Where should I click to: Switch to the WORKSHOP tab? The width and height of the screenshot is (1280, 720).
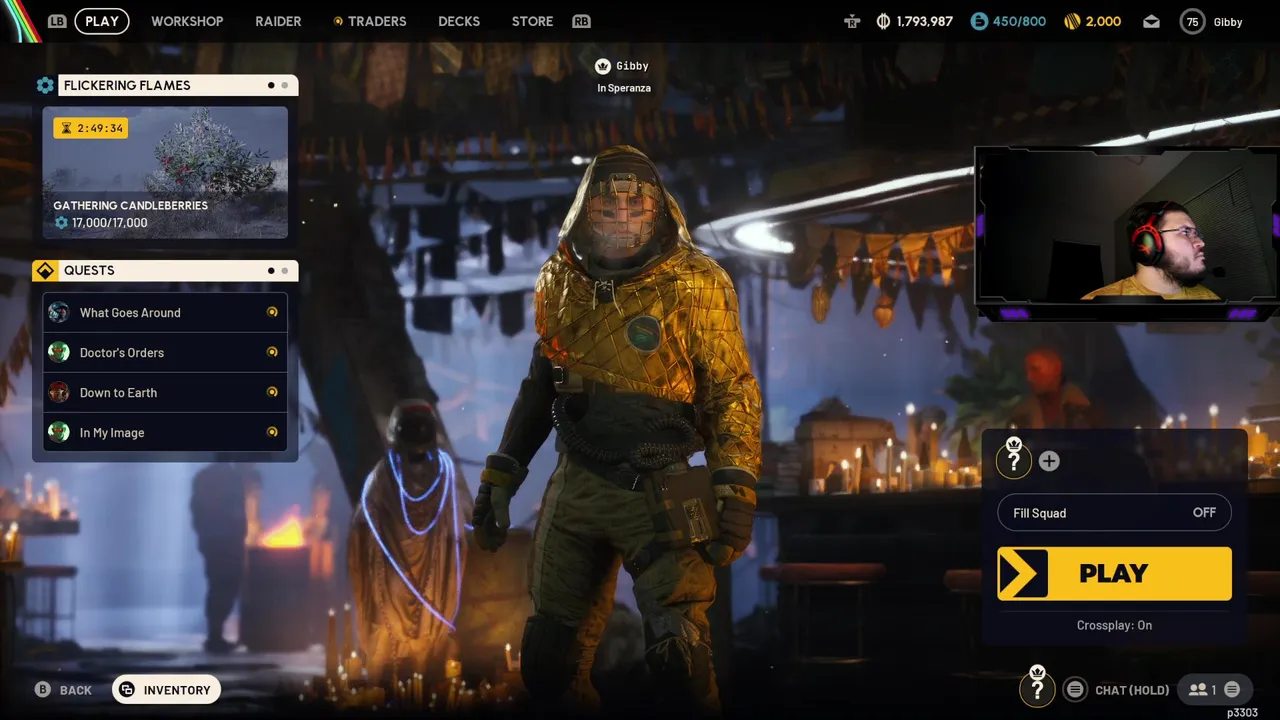(x=187, y=21)
